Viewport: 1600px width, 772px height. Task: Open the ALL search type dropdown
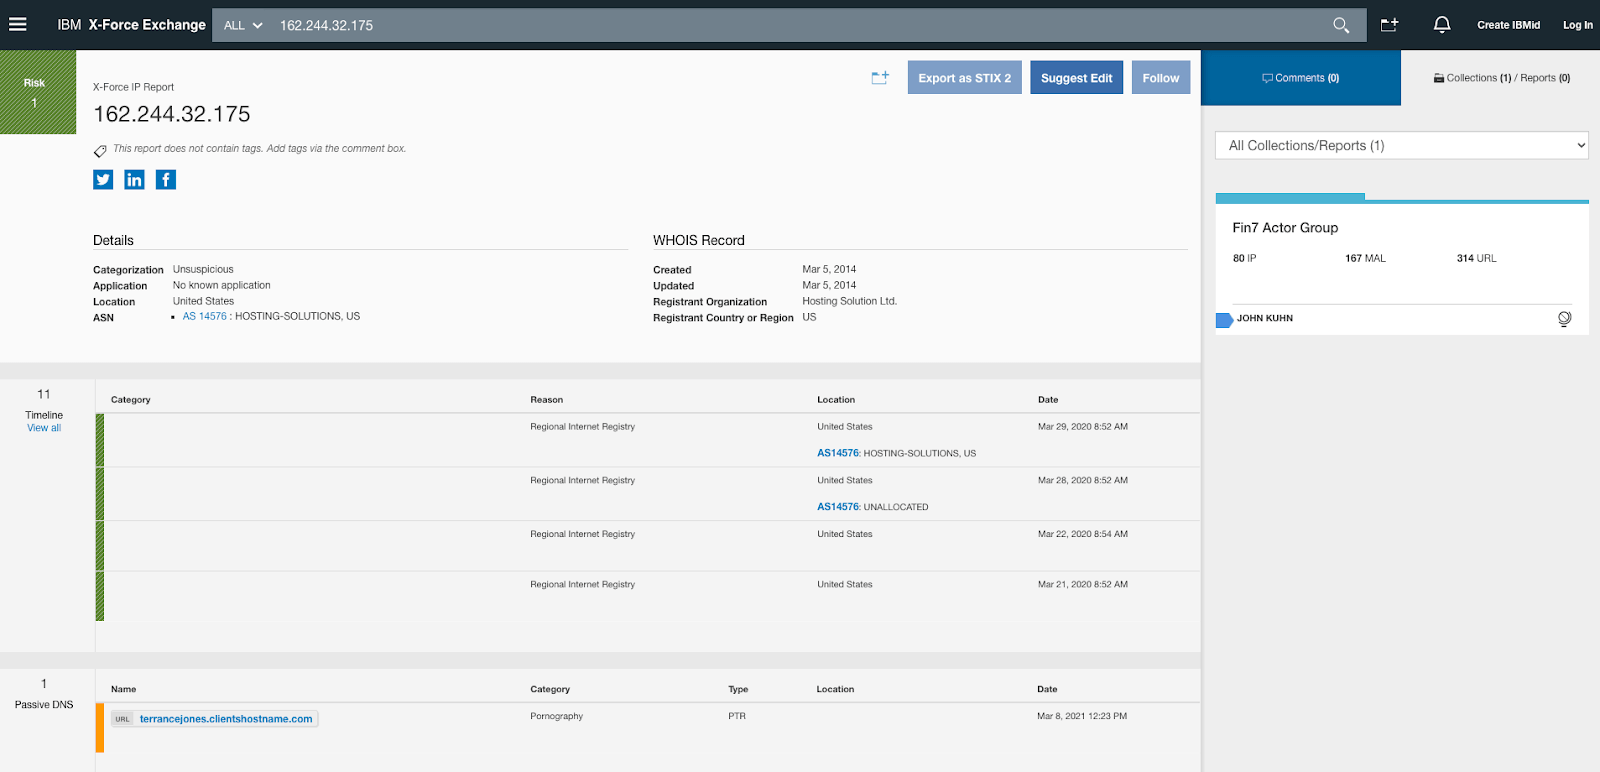point(243,25)
